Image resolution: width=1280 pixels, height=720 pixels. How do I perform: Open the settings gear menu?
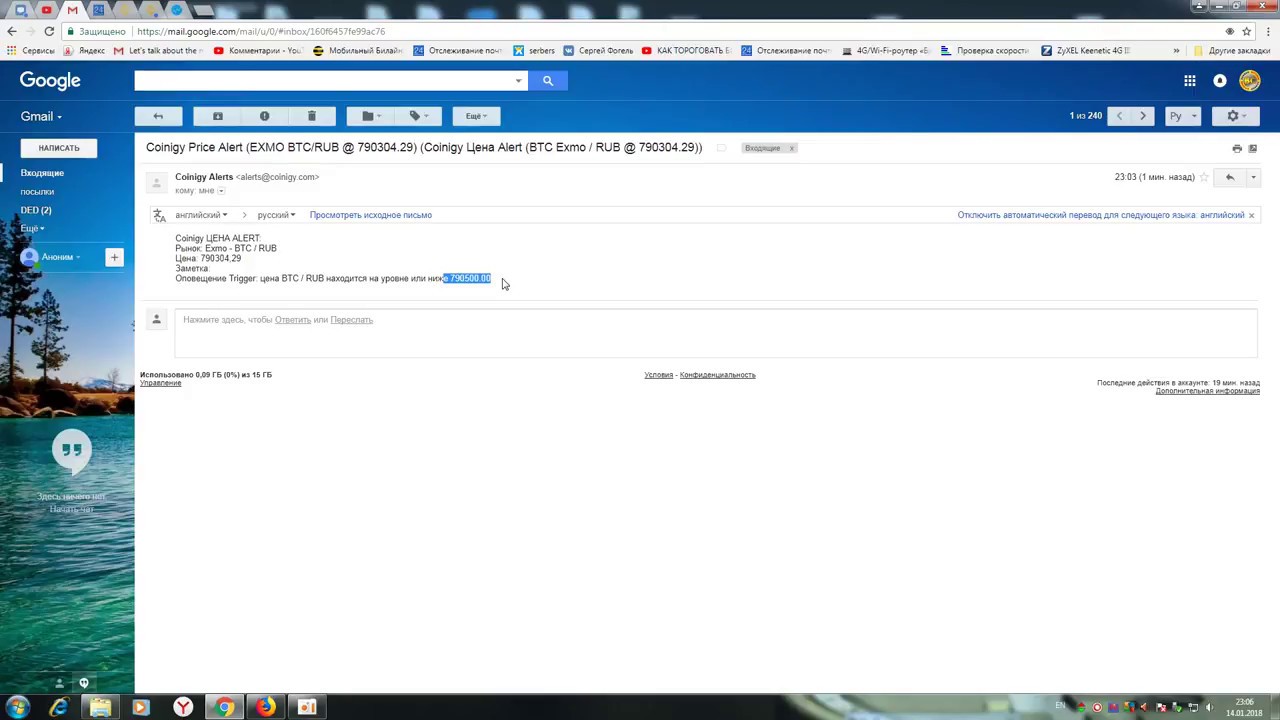tap(1237, 116)
